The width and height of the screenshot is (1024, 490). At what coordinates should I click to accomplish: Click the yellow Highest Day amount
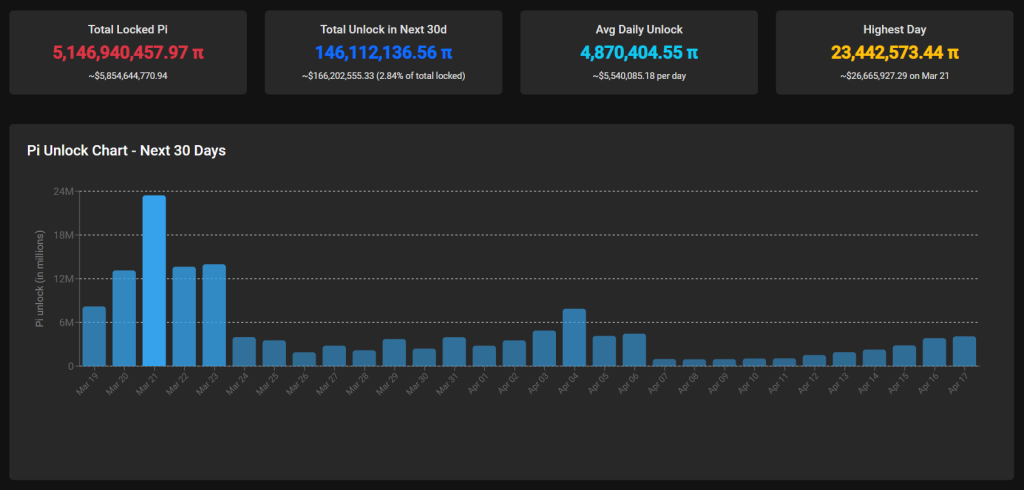894,52
